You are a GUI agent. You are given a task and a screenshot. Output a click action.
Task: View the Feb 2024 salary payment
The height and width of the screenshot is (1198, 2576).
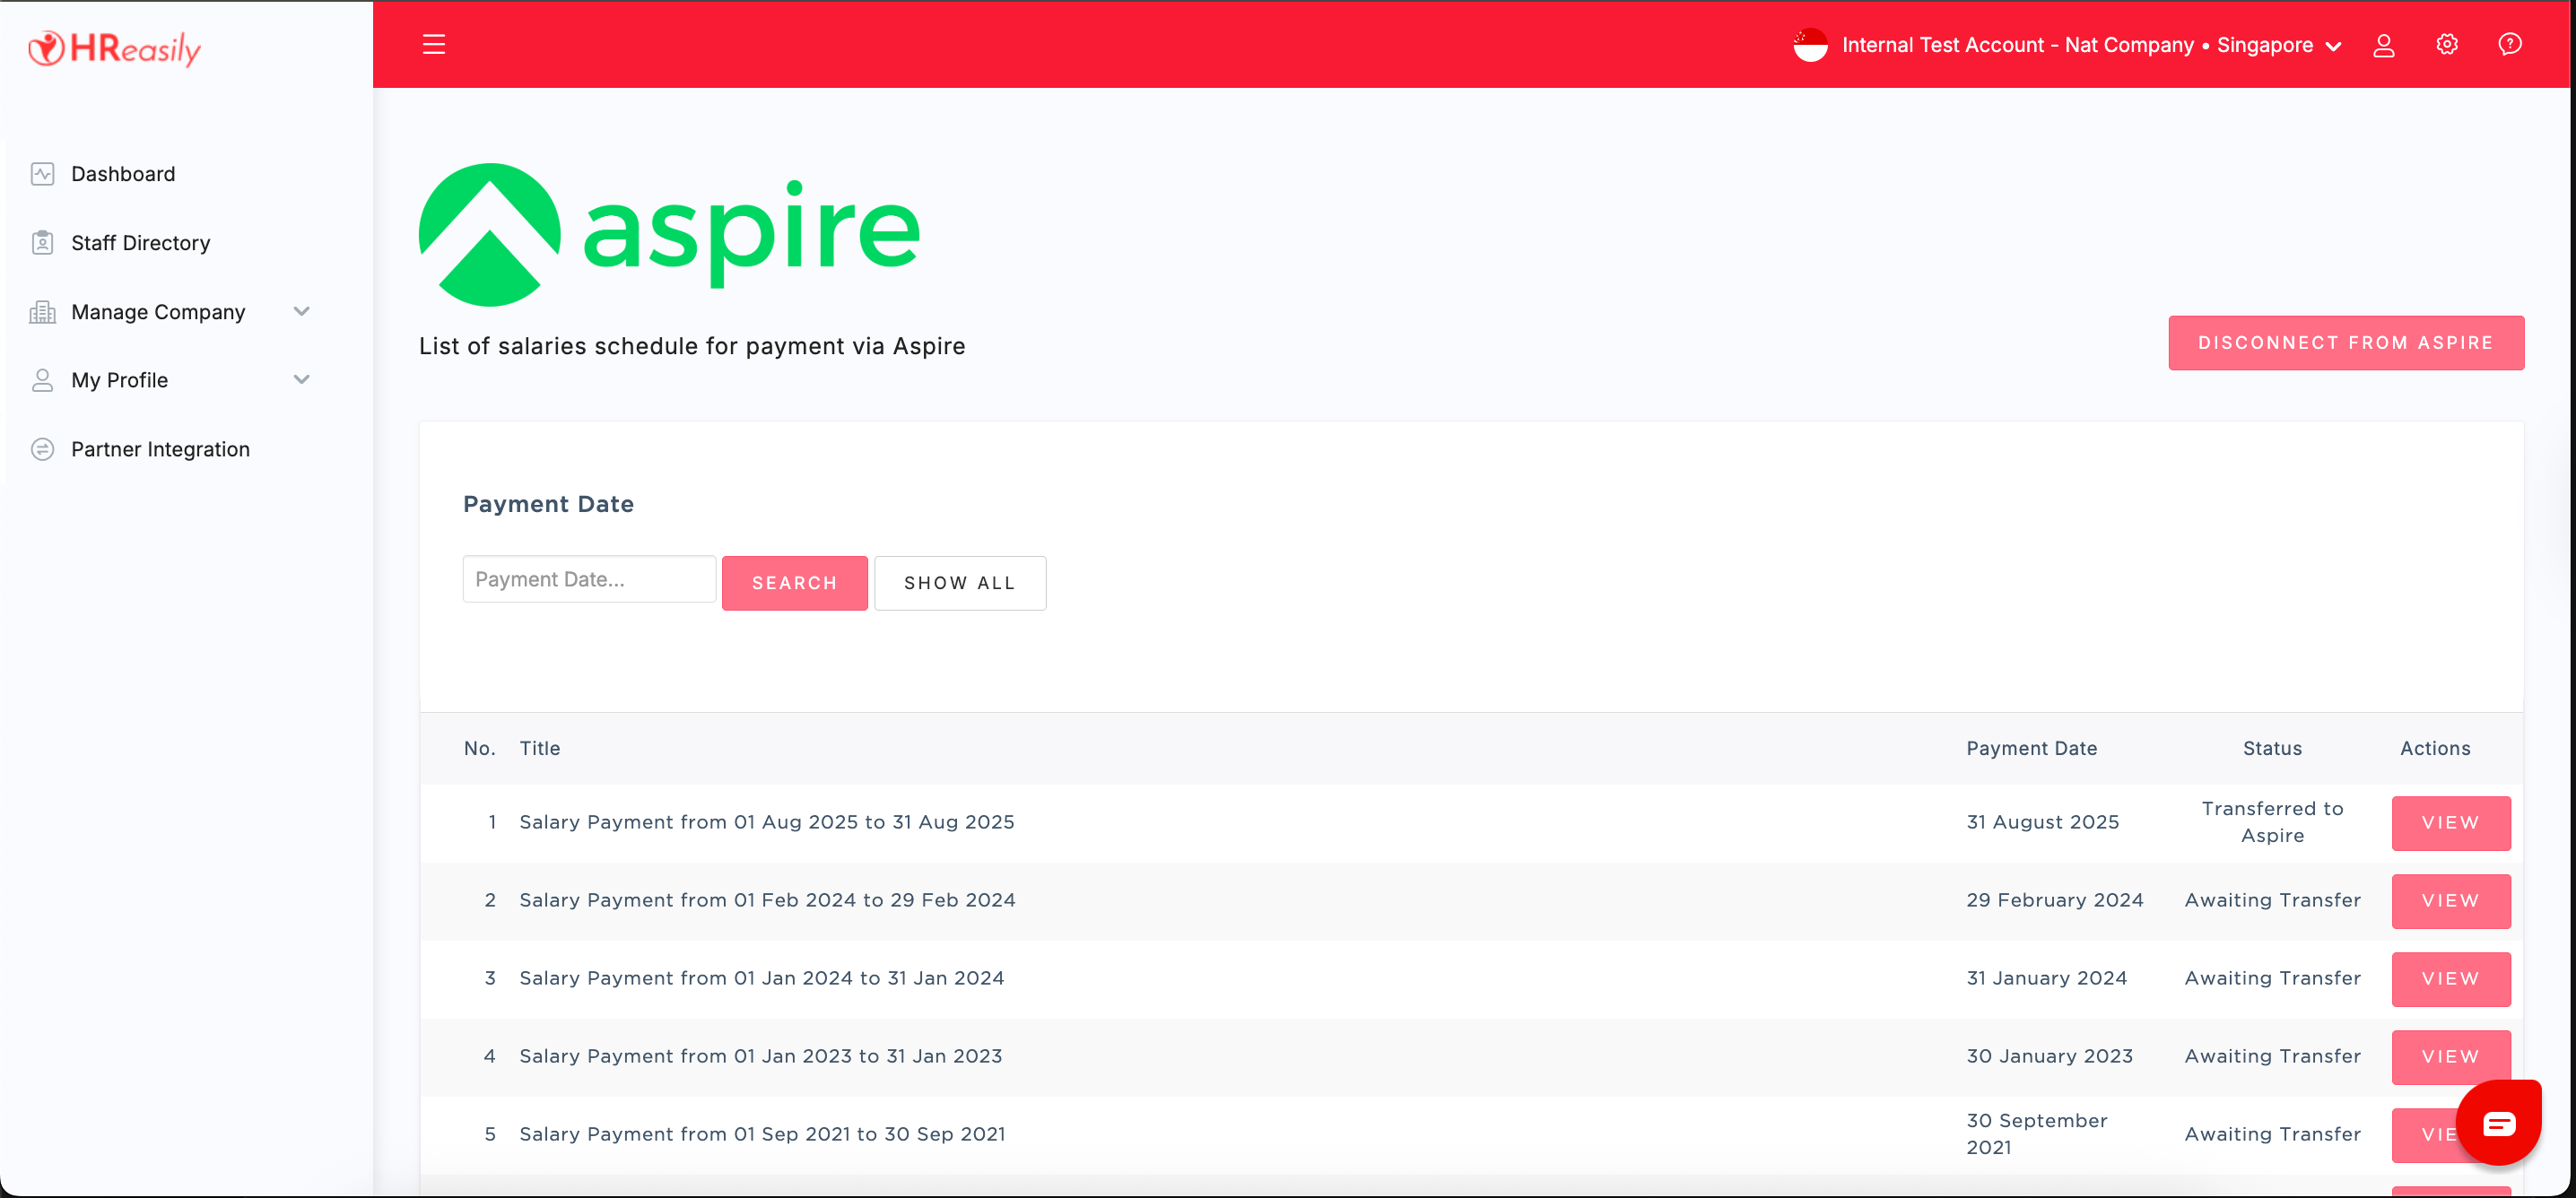[2450, 901]
